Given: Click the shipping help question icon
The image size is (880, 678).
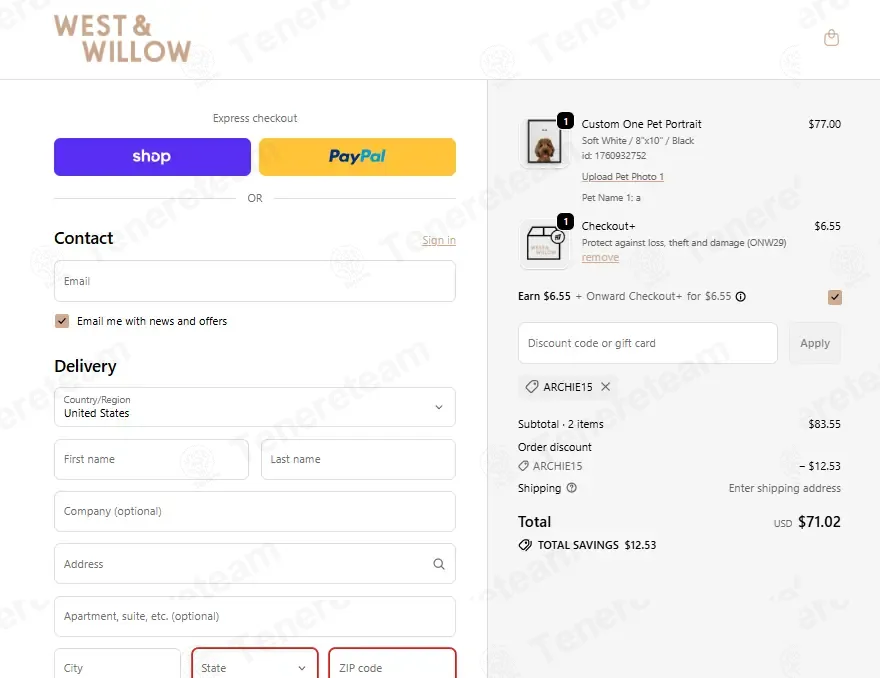Looking at the screenshot, I should click(x=572, y=488).
